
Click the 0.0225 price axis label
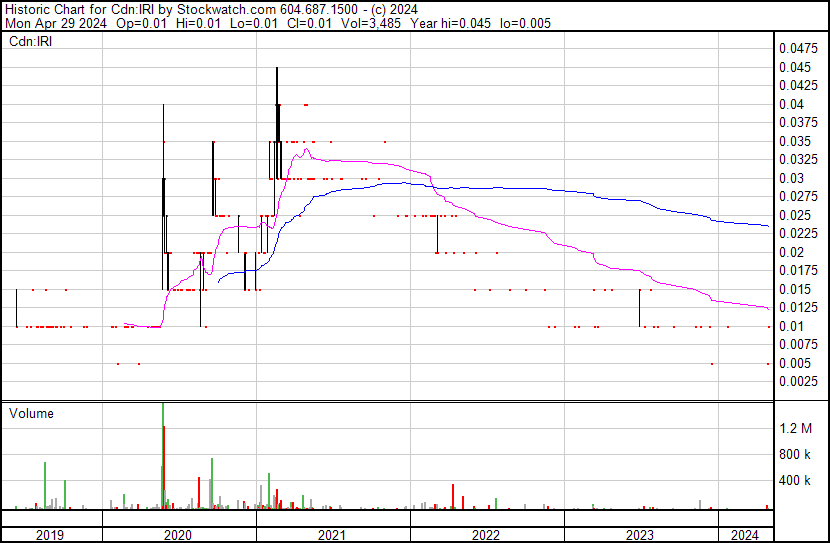[x=798, y=234]
